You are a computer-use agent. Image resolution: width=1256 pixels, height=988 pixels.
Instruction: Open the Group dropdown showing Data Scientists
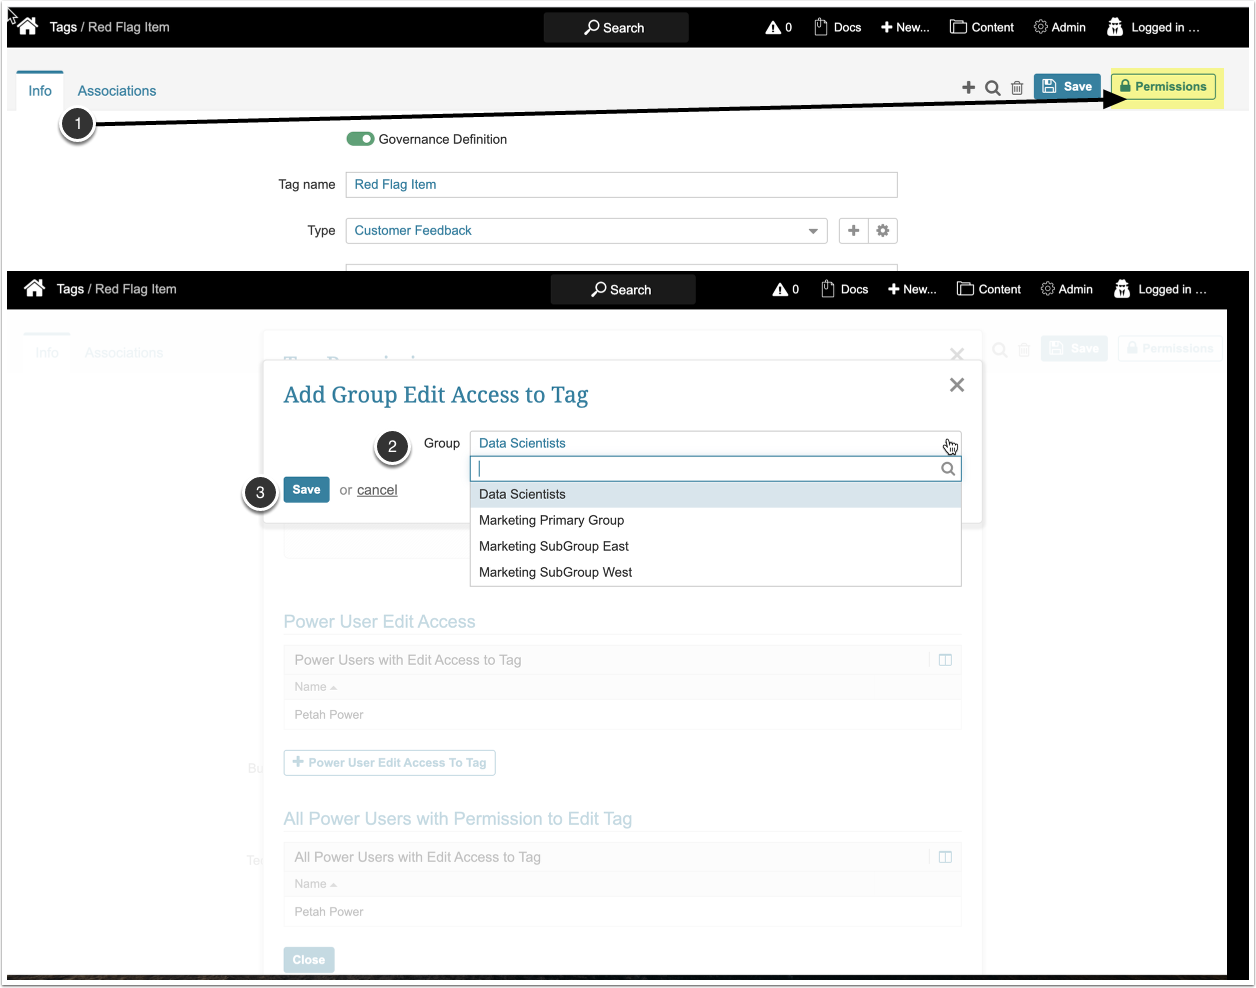tap(715, 443)
